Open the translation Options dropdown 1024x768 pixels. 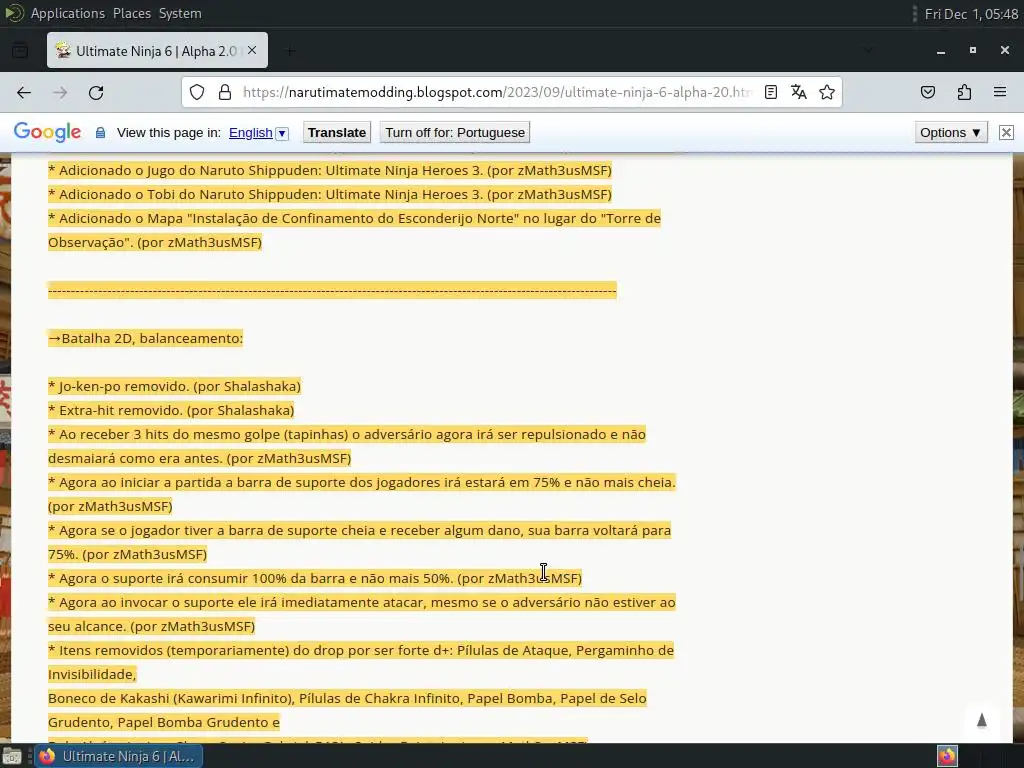pos(951,133)
